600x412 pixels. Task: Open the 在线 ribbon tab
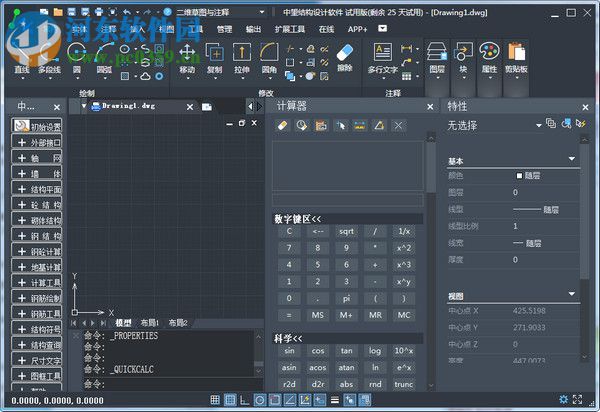(x=326, y=29)
